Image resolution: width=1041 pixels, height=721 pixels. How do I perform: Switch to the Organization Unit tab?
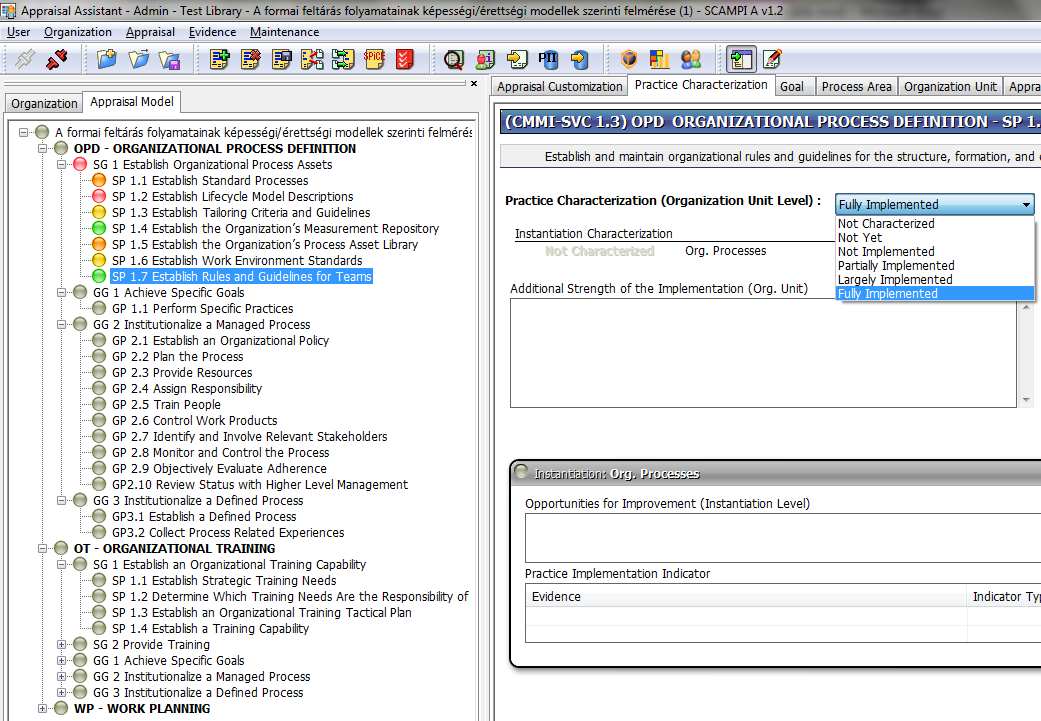950,86
